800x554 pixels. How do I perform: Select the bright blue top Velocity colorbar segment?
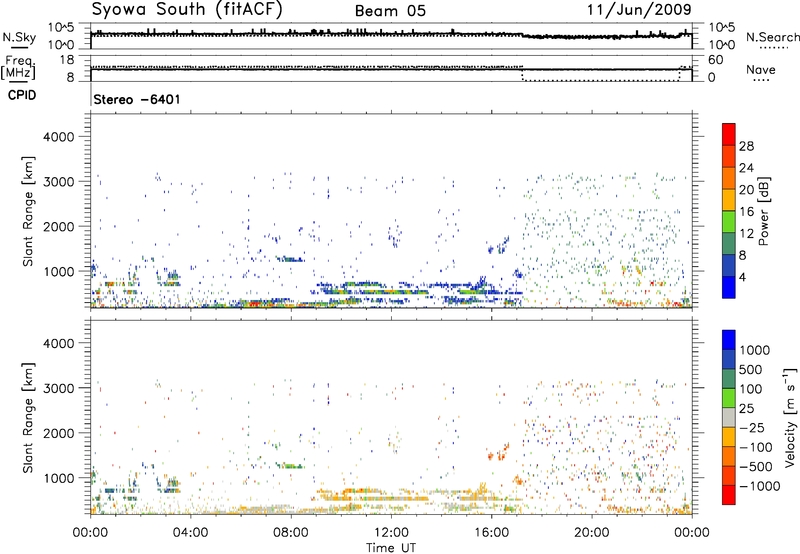tap(729, 340)
